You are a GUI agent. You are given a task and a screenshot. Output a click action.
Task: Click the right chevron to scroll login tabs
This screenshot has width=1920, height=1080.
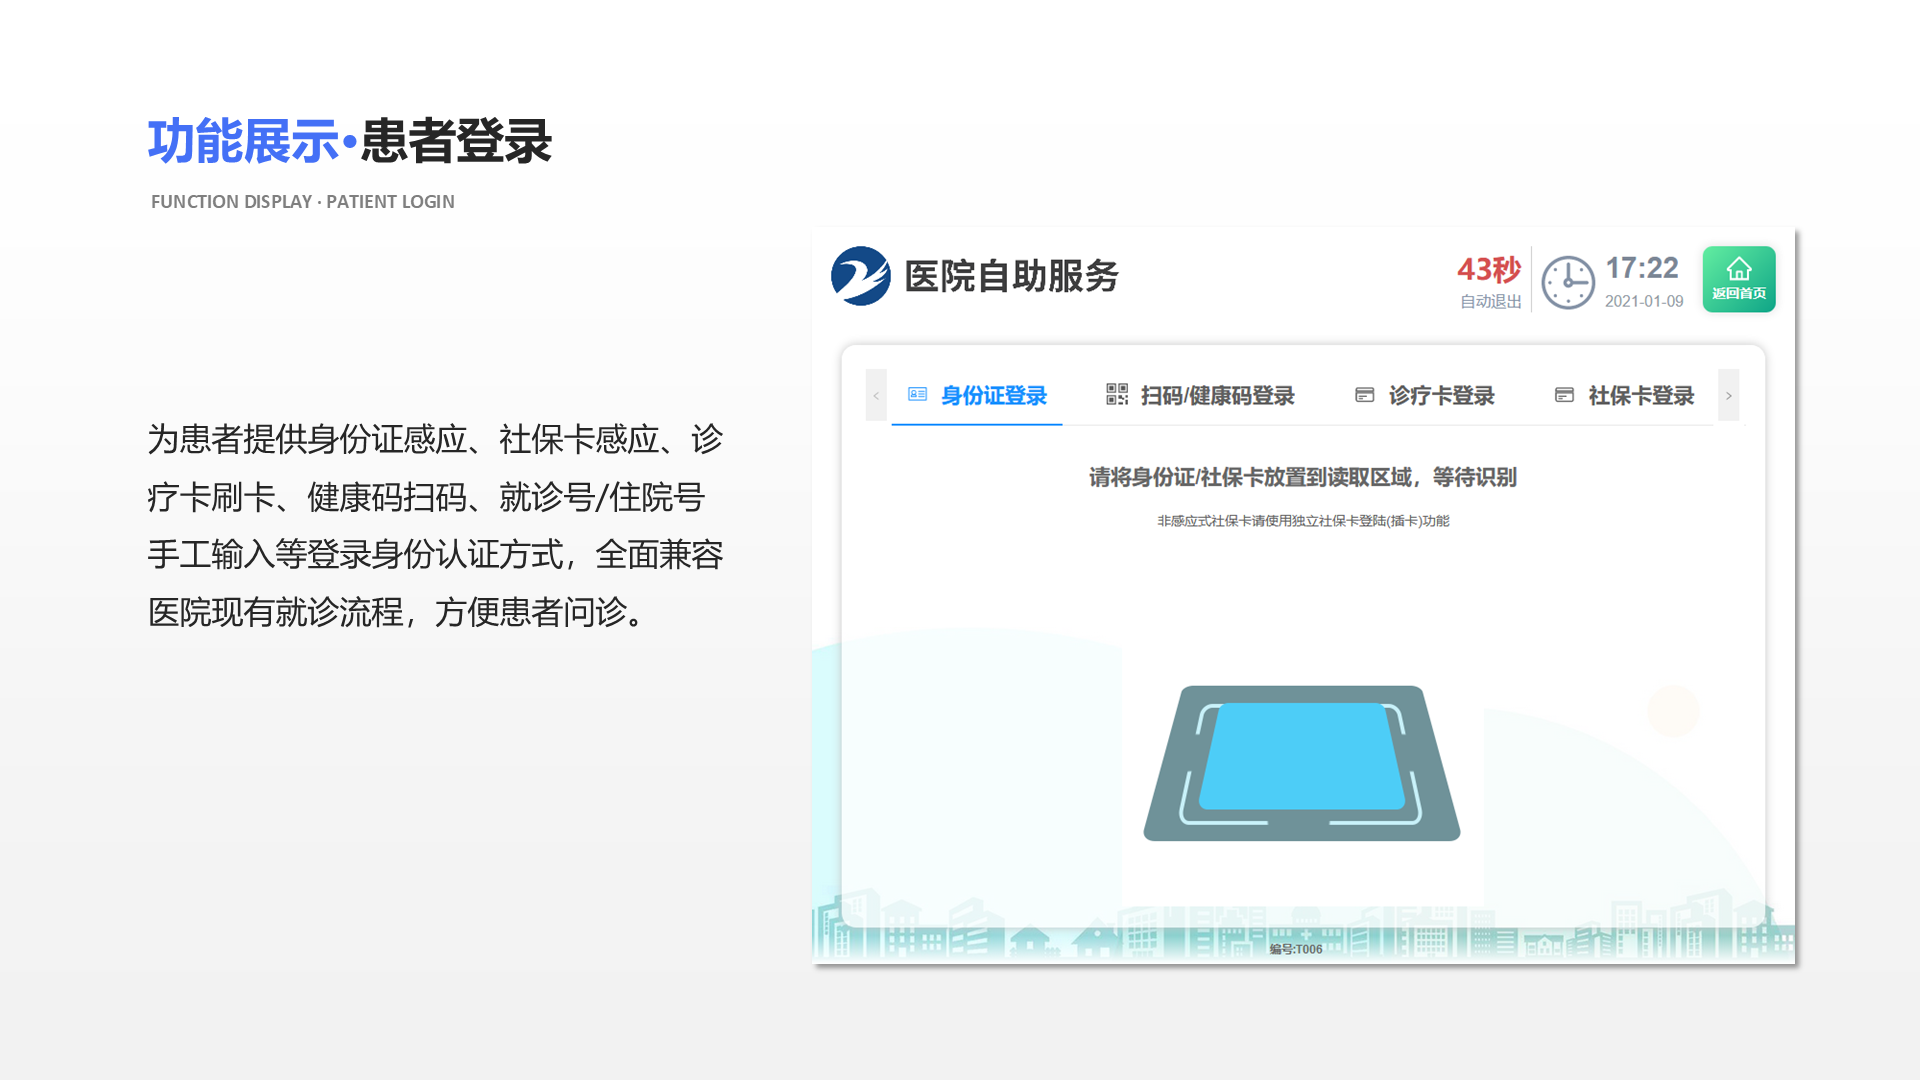[1729, 395]
